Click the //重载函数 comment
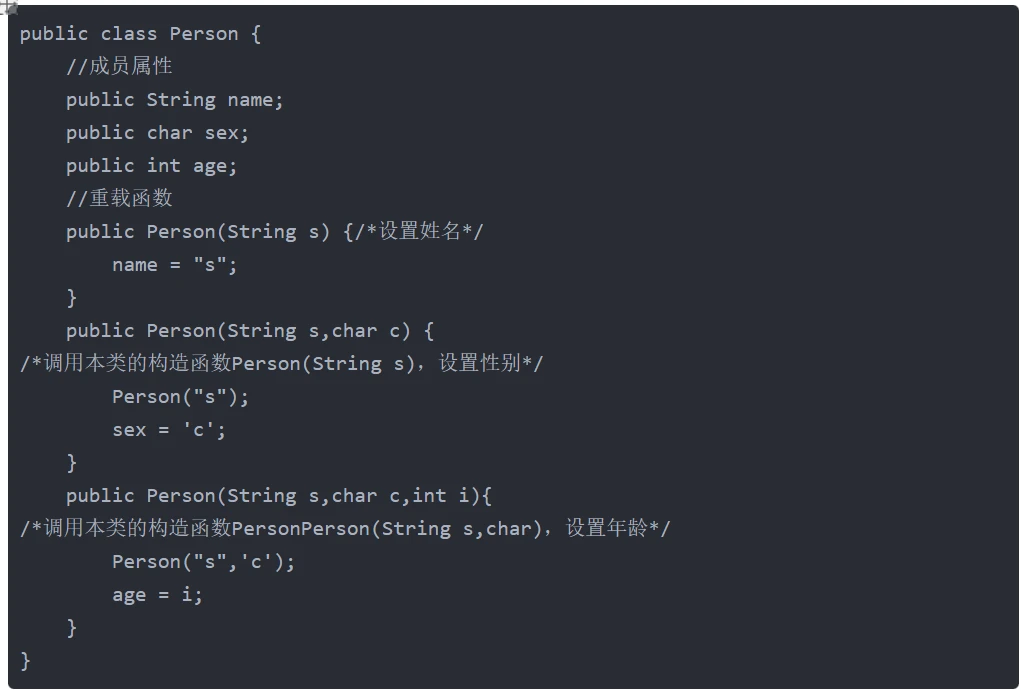This screenshot has width=1021, height=690. 119,199
